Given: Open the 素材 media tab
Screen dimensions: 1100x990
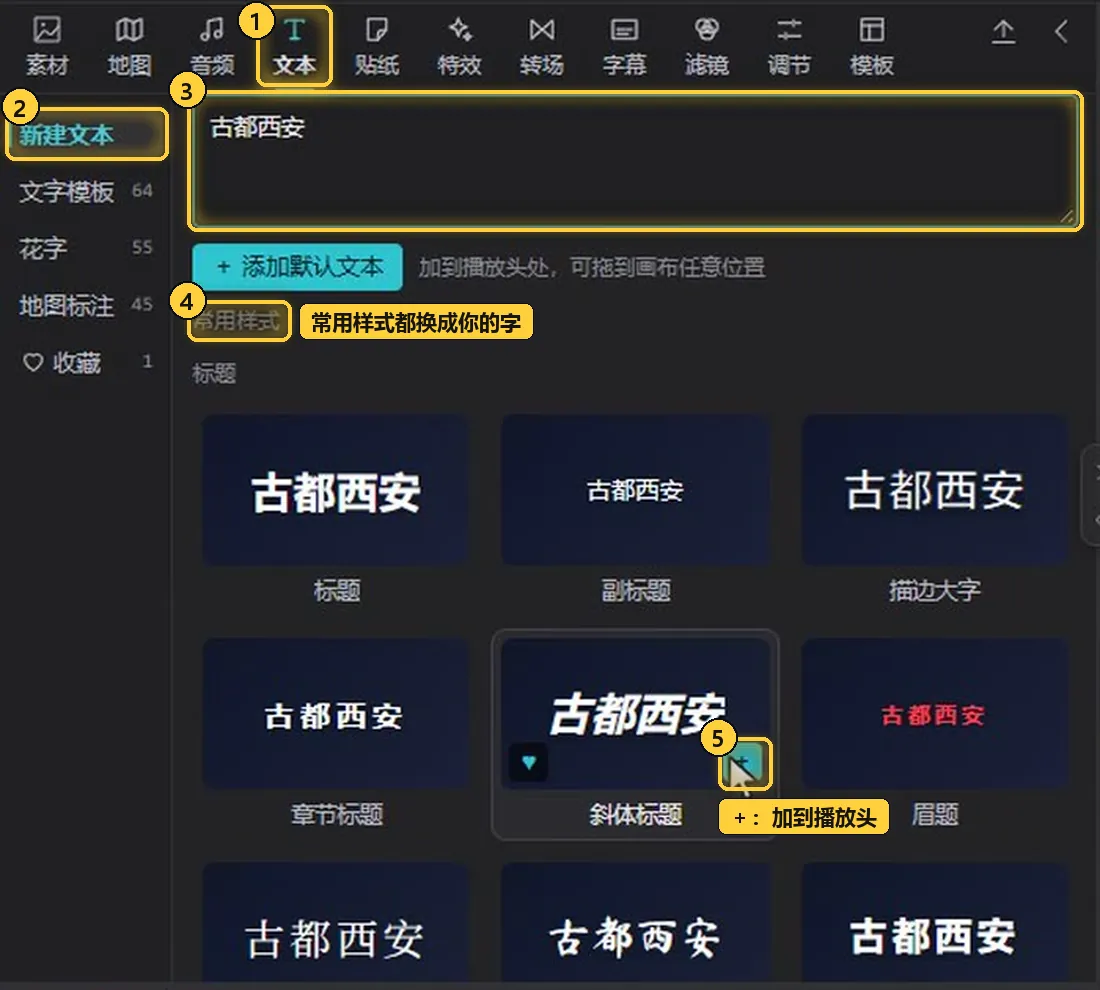Looking at the screenshot, I should tap(47, 46).
